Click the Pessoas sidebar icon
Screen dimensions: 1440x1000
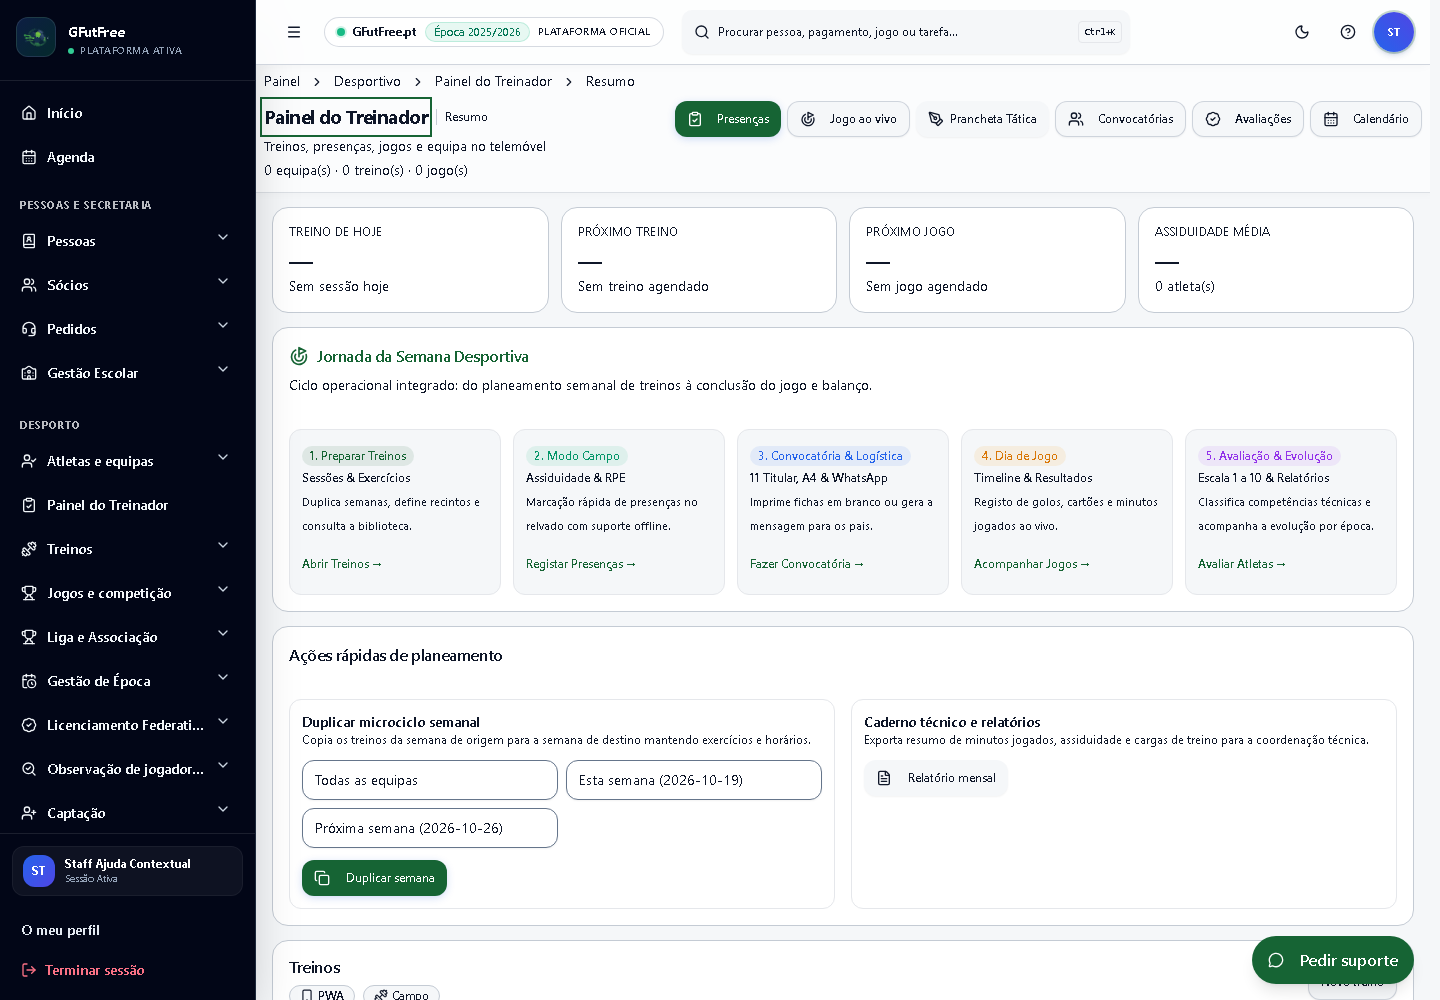[29, 241]
